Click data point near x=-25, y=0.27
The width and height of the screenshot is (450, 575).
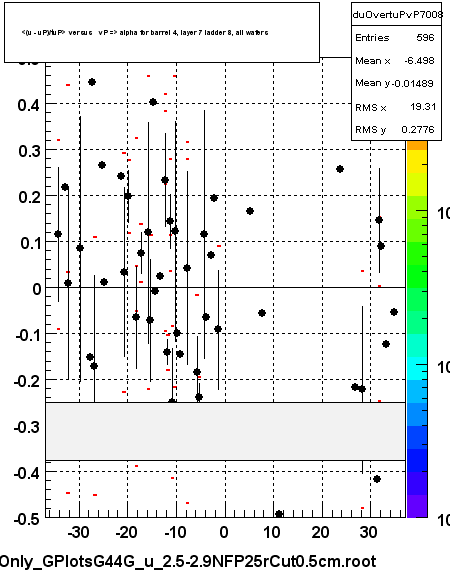click(102, 165)
